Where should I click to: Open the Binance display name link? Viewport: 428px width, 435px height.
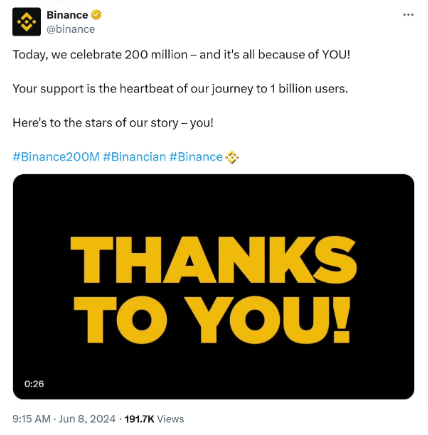67,15
